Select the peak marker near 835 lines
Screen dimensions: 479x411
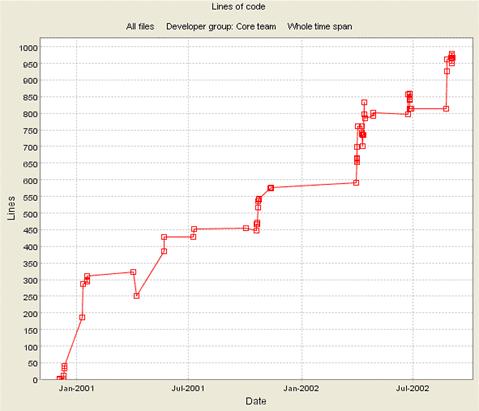click(x=364, y=102)
